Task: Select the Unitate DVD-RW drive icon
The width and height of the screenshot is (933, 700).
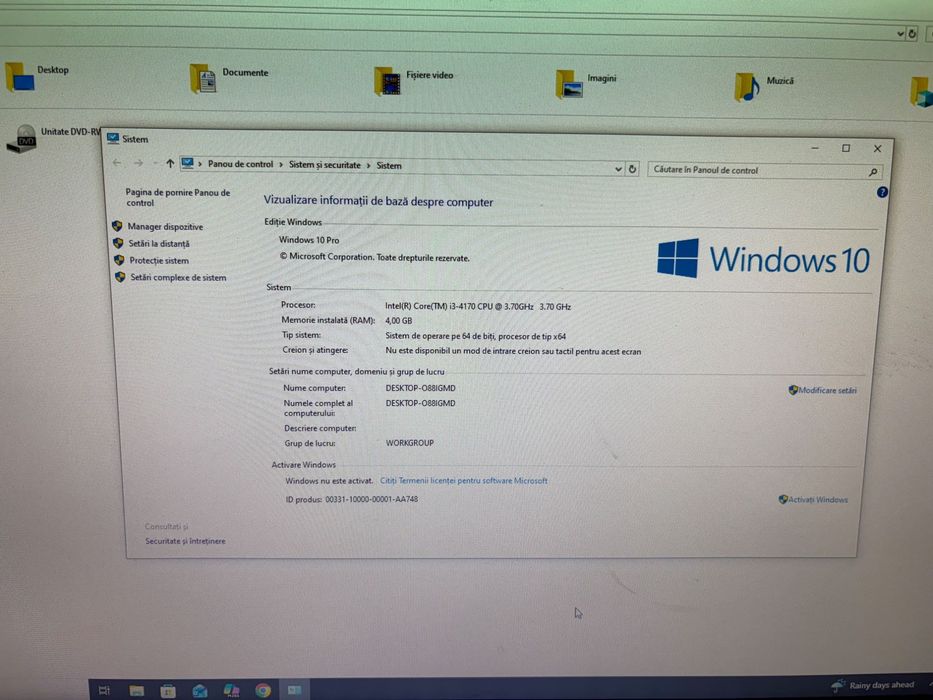Action: pyautogui.click(x=21, y=138)
